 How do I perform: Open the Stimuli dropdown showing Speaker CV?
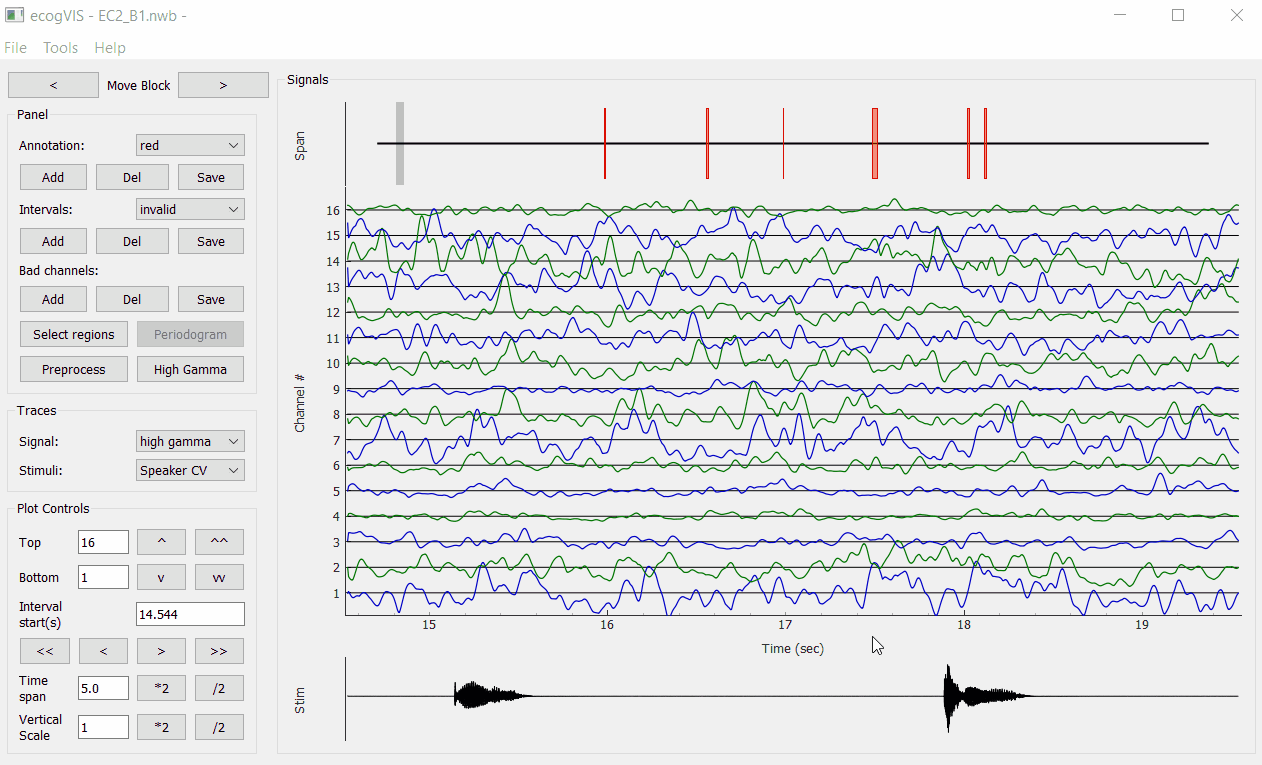190,470
